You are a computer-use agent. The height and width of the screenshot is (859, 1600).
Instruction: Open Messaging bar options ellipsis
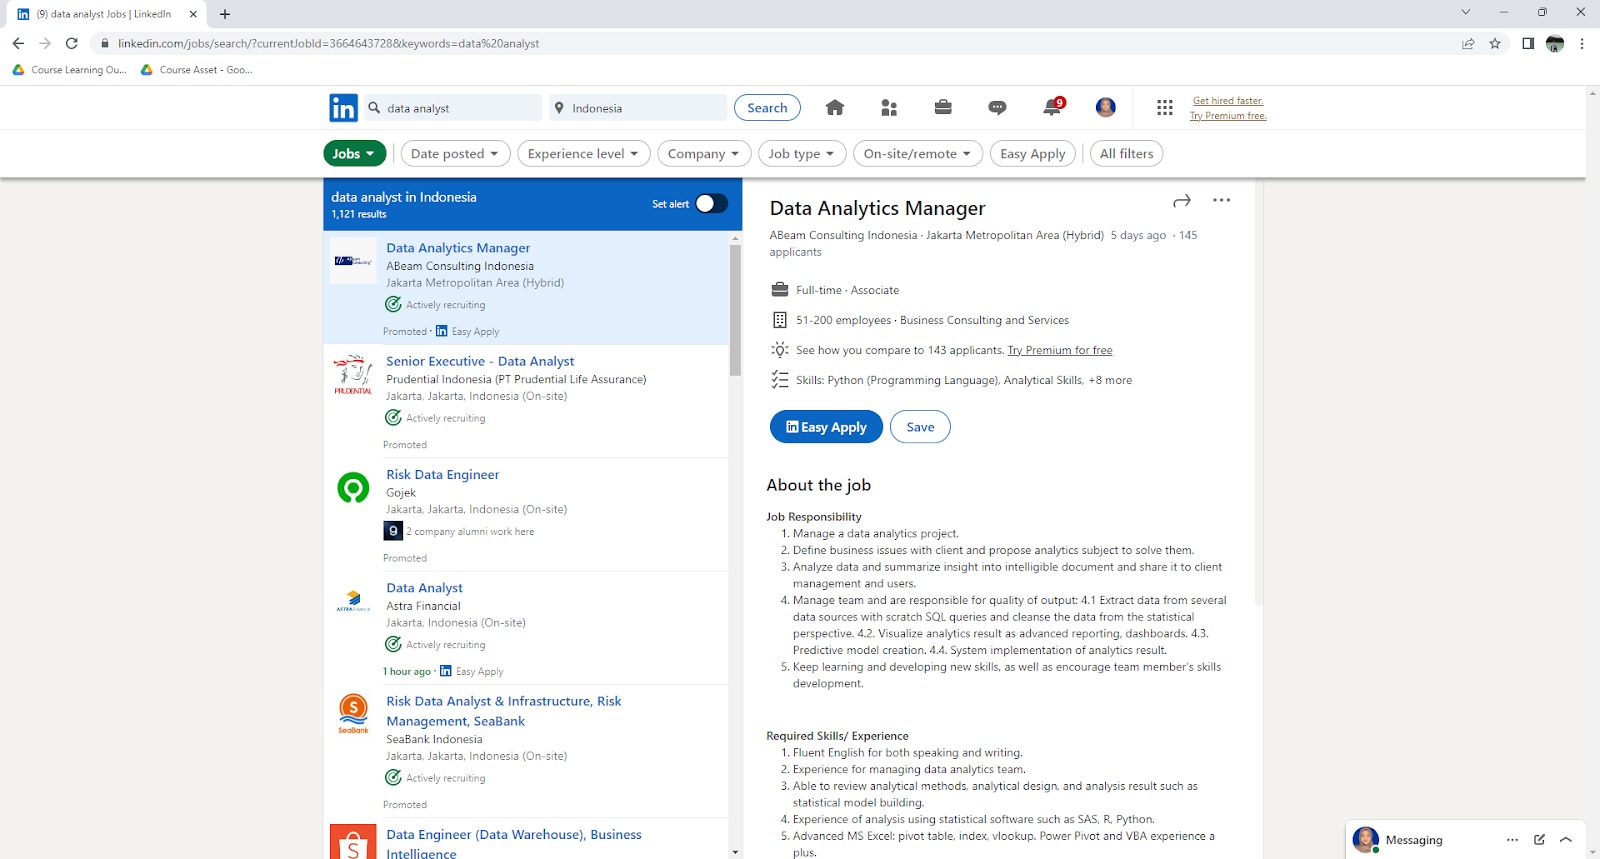click(1513, 840)
